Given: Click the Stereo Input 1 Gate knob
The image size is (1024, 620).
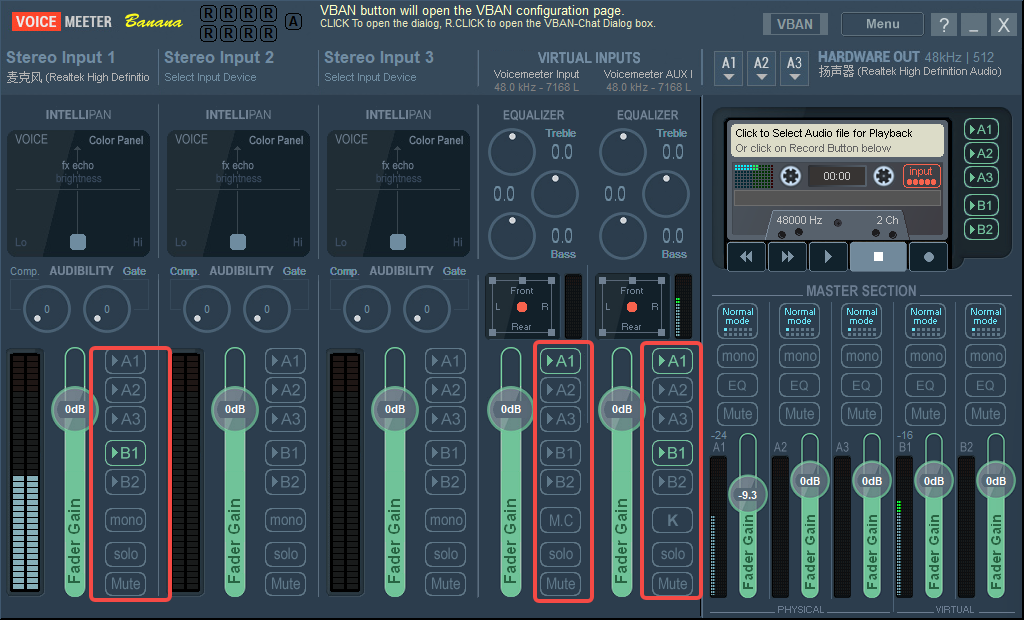Looking at the screenshot, I should click(x=106, y=309).
